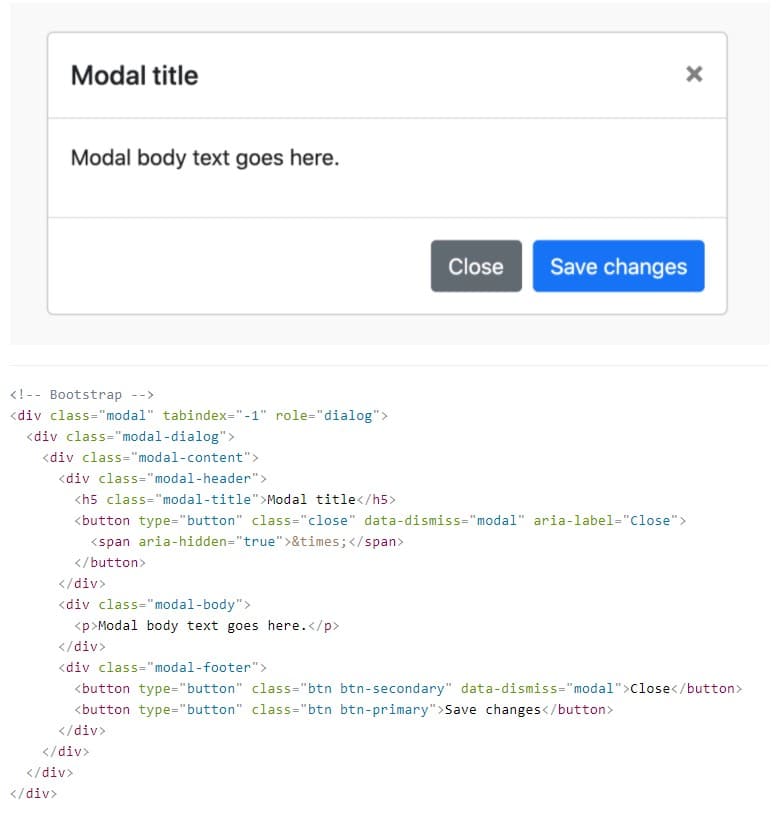Click the blue Save changes button
This screenshot has width=780, height=814.
point(618,266)
